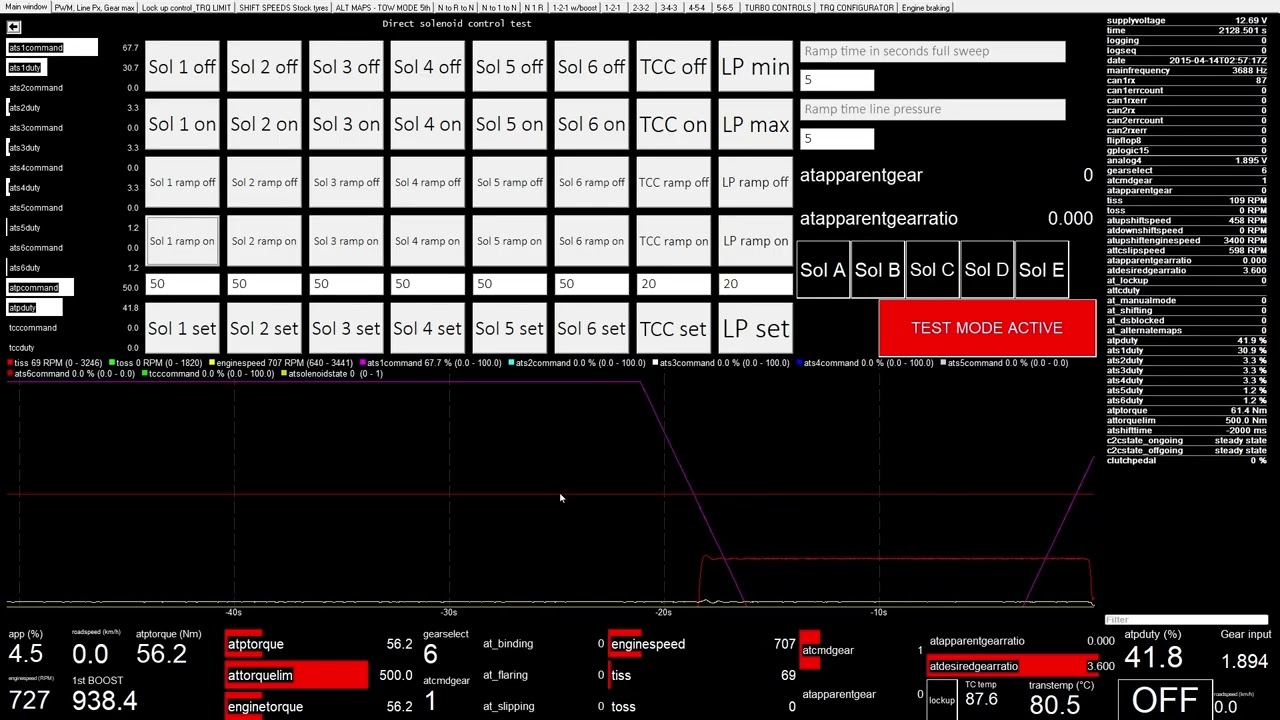Screen dimensions: 1280x720
Task: Set line pressure to minimum with LP min
Action: pyautogui.click(x=755, y=67)
